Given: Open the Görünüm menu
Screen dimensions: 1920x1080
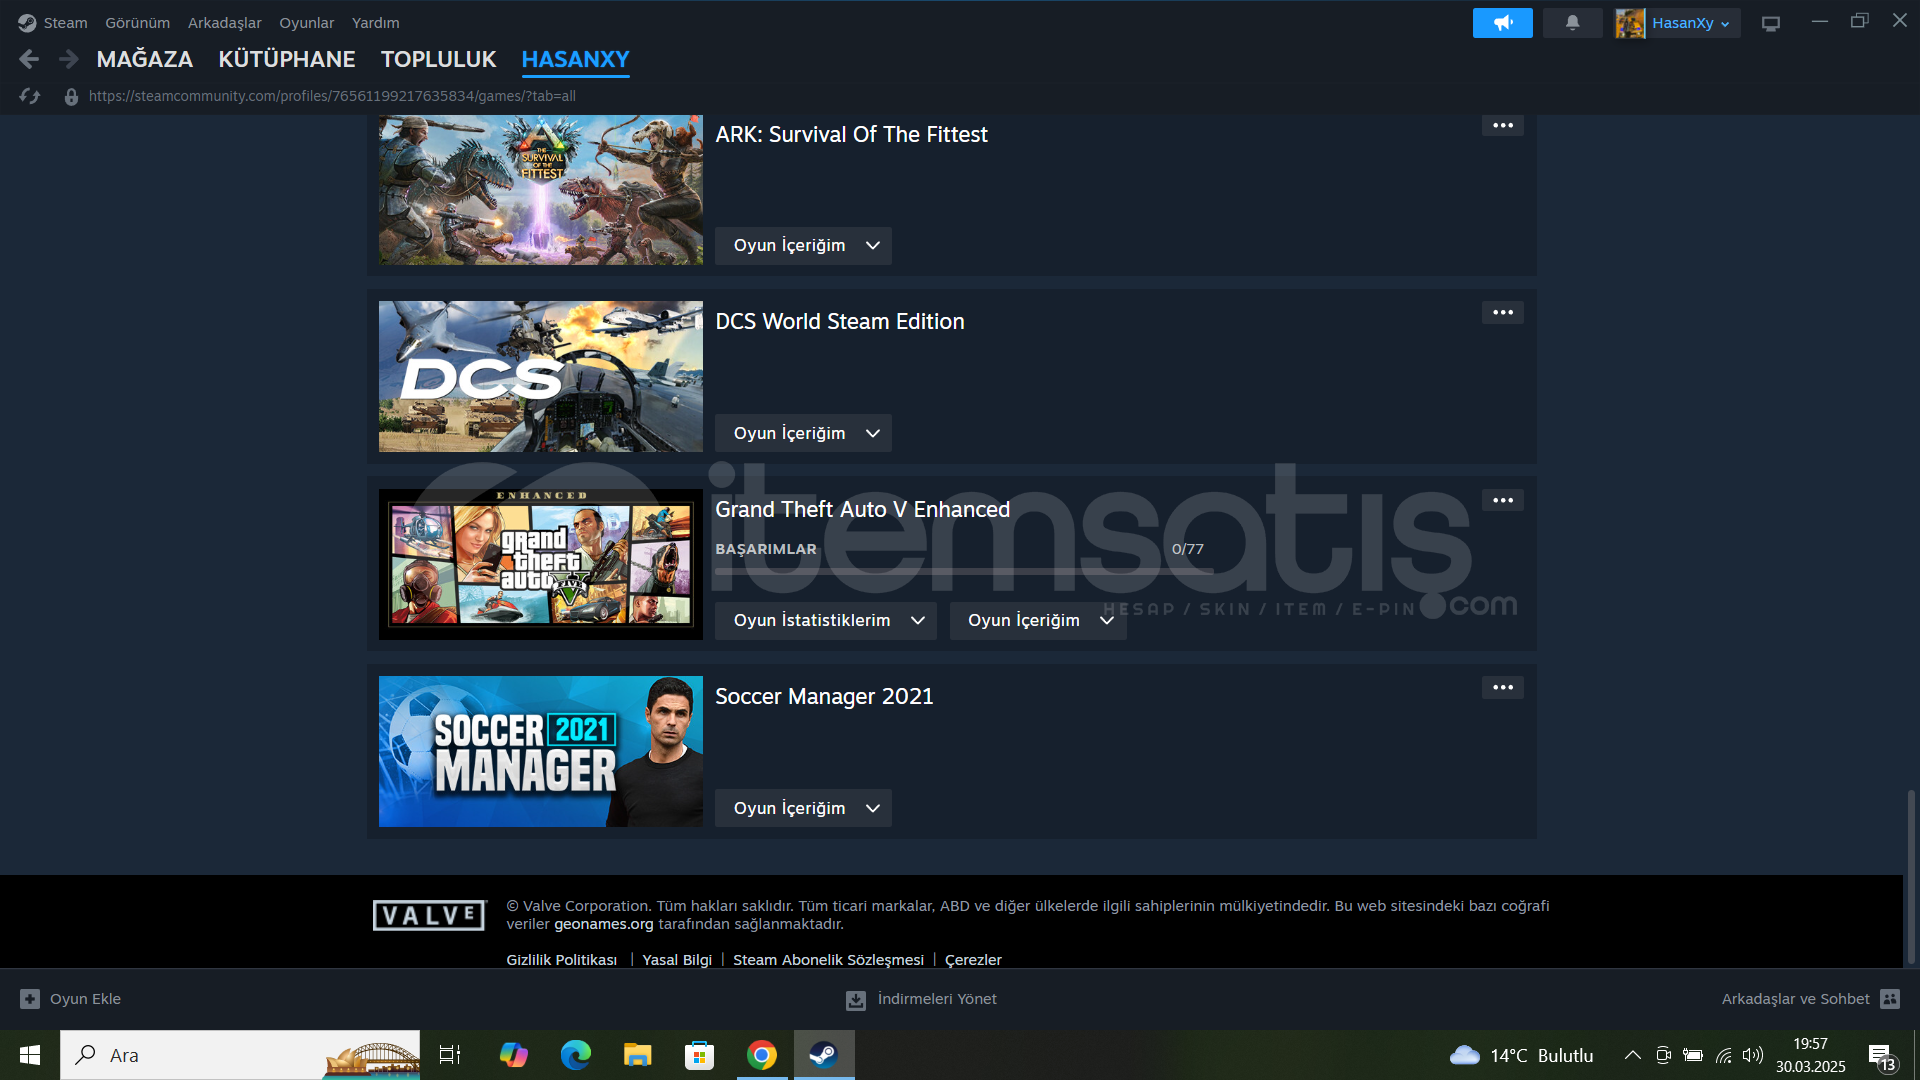Looking at the screenshot, I should [137, 23].
